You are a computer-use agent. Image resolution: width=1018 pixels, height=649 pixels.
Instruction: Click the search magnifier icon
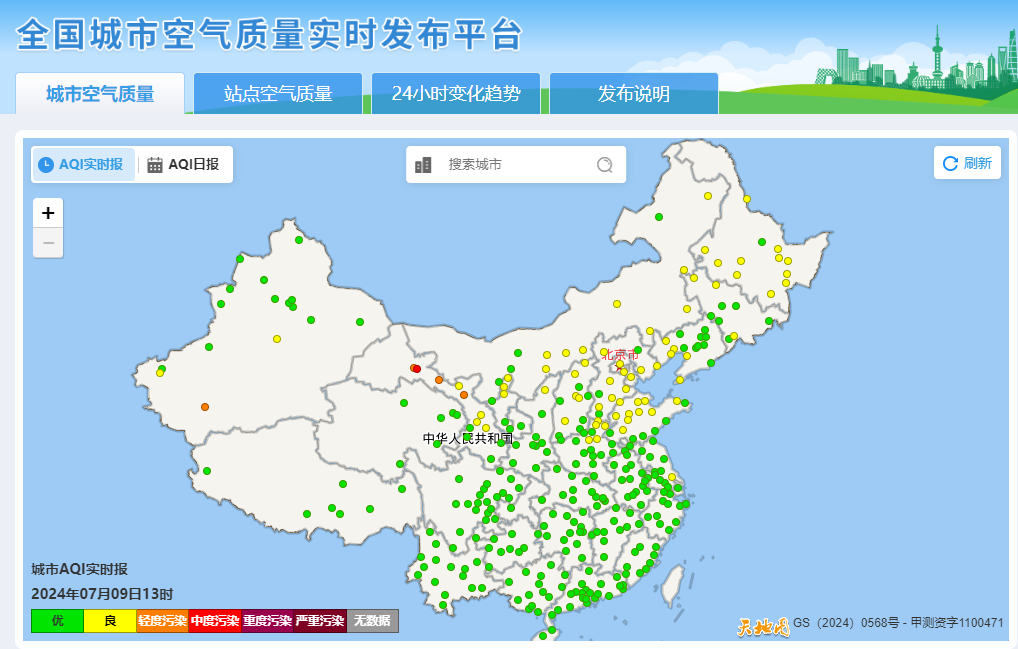pos(604,165)
